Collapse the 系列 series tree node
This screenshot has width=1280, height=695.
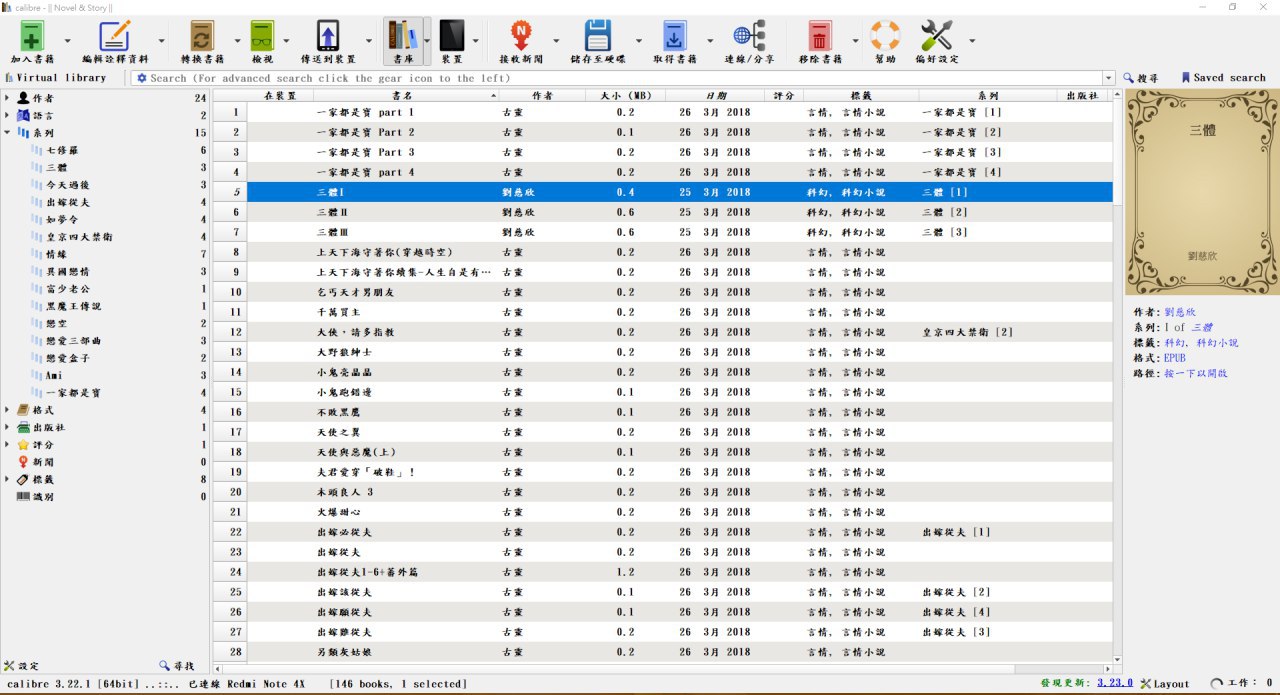pos(8,132)
